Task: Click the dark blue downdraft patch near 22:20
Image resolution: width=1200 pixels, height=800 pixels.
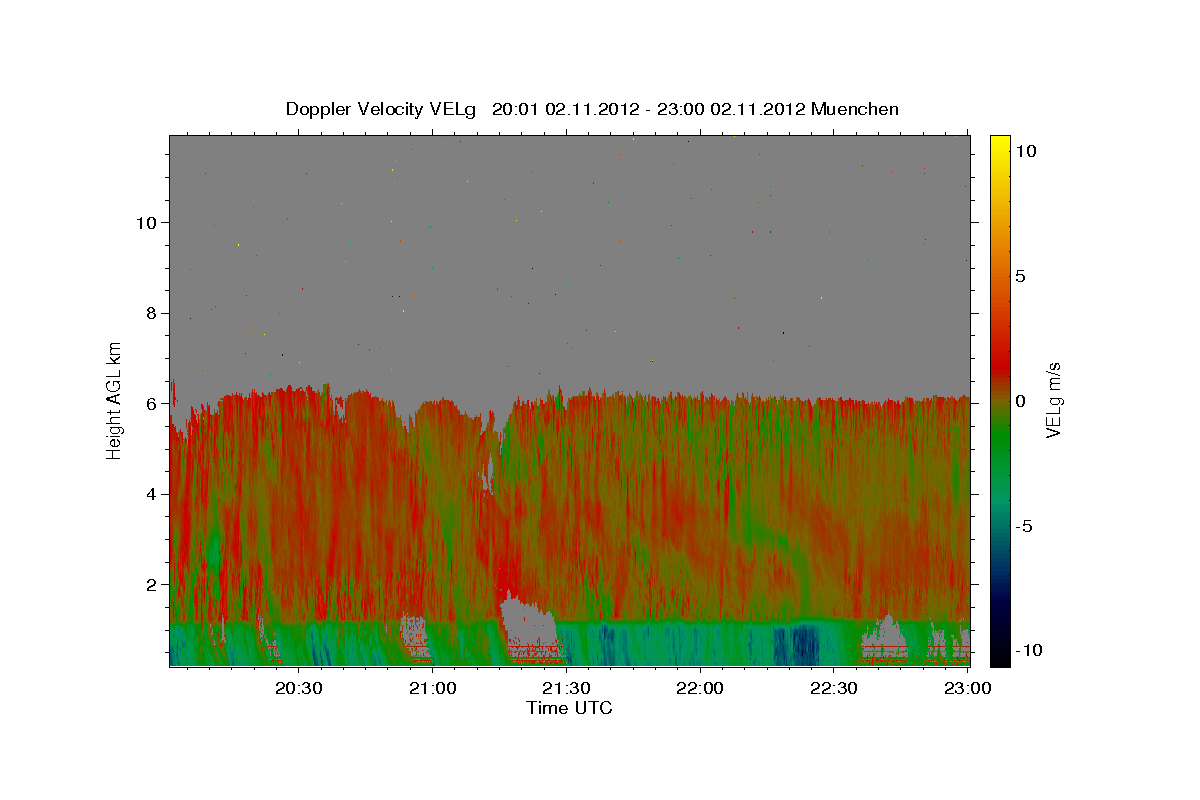Action: click(797, 644)
